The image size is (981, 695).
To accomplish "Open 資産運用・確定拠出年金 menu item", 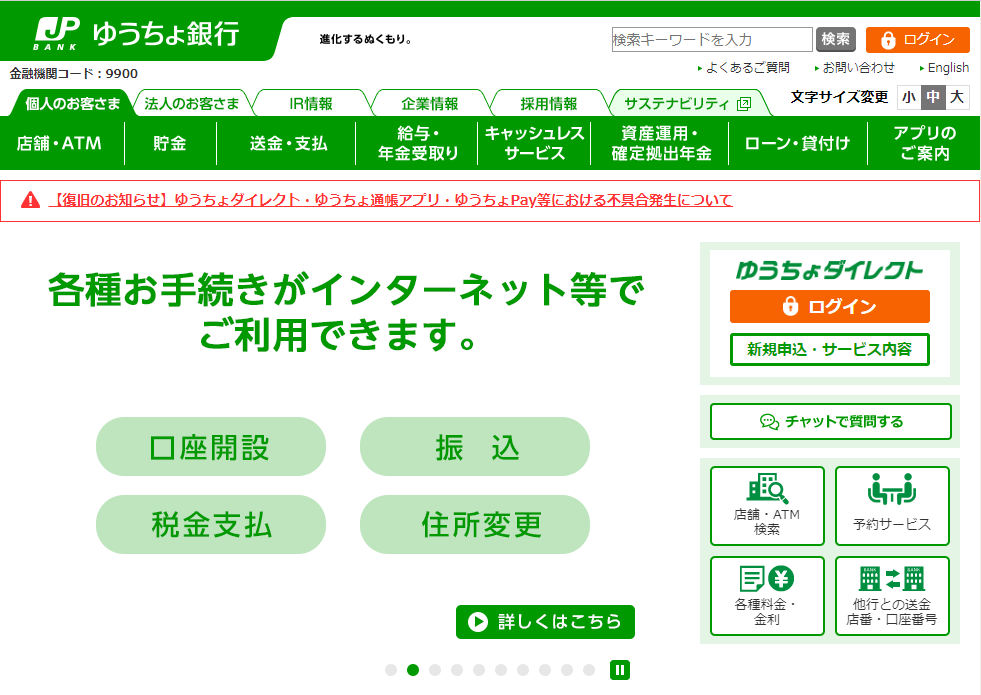I will (x=661, y=143).
